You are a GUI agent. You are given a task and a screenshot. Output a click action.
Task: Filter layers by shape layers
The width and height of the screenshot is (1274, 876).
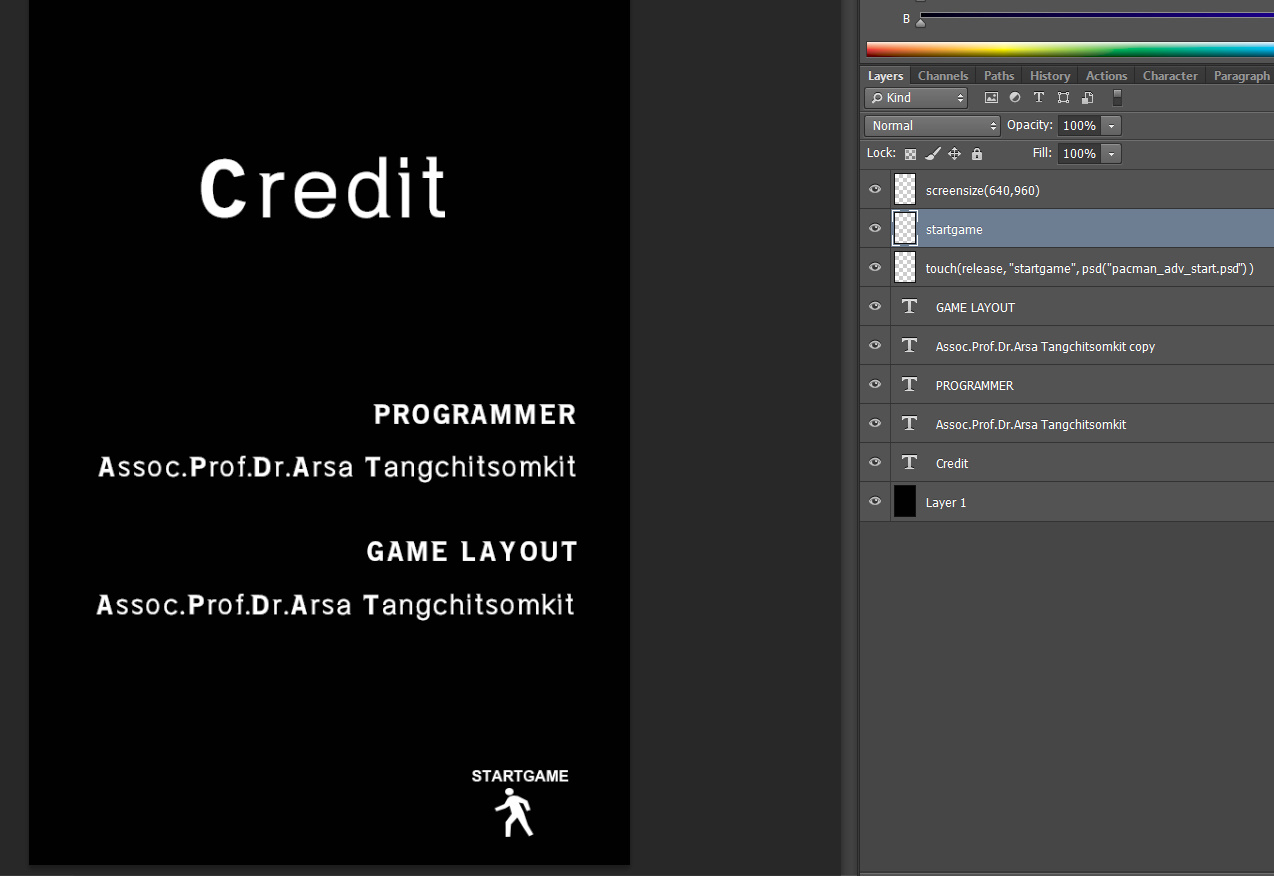pyautogui.click(x=1062, y=97)
